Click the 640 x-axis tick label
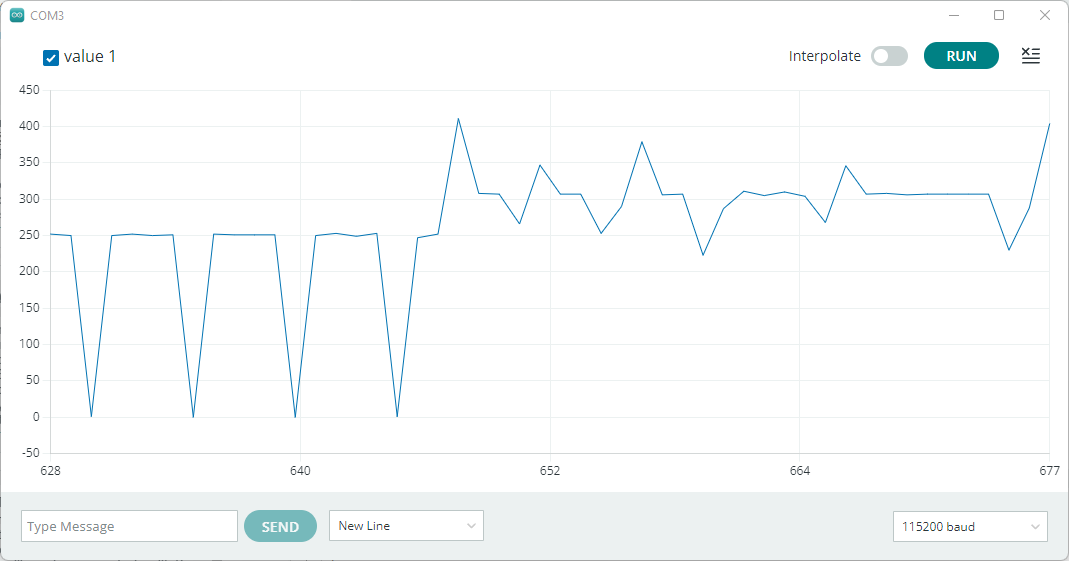The height and width of the screenshot is (561, 1069). click(x=300, y=470)
